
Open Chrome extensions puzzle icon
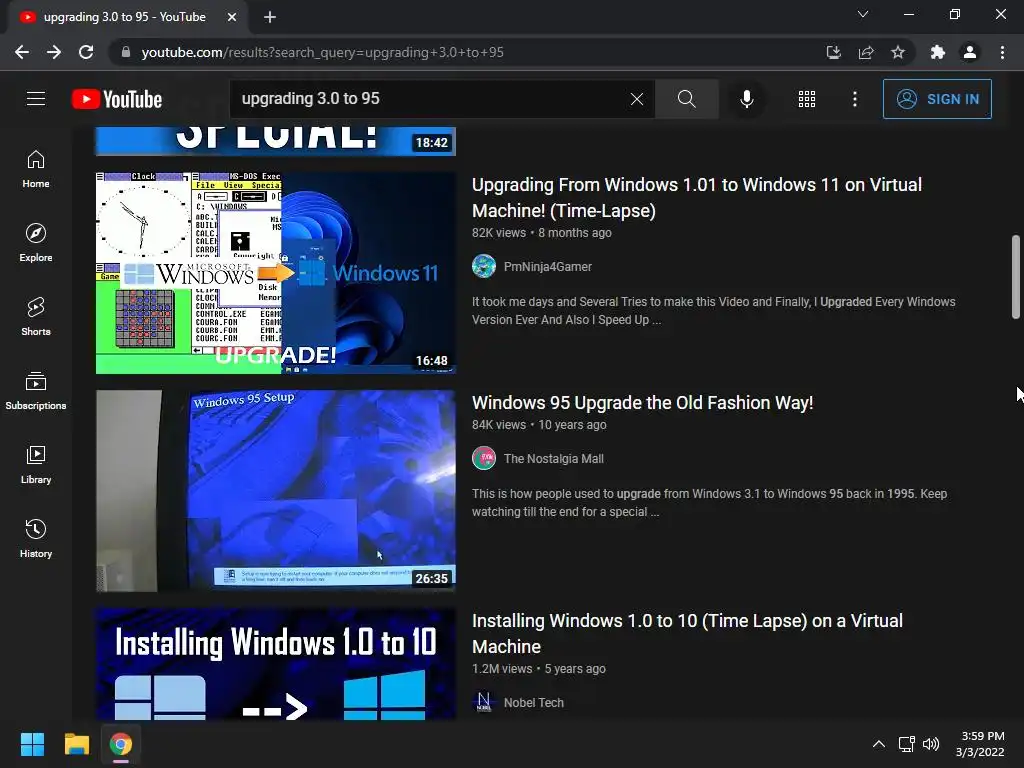937,52
